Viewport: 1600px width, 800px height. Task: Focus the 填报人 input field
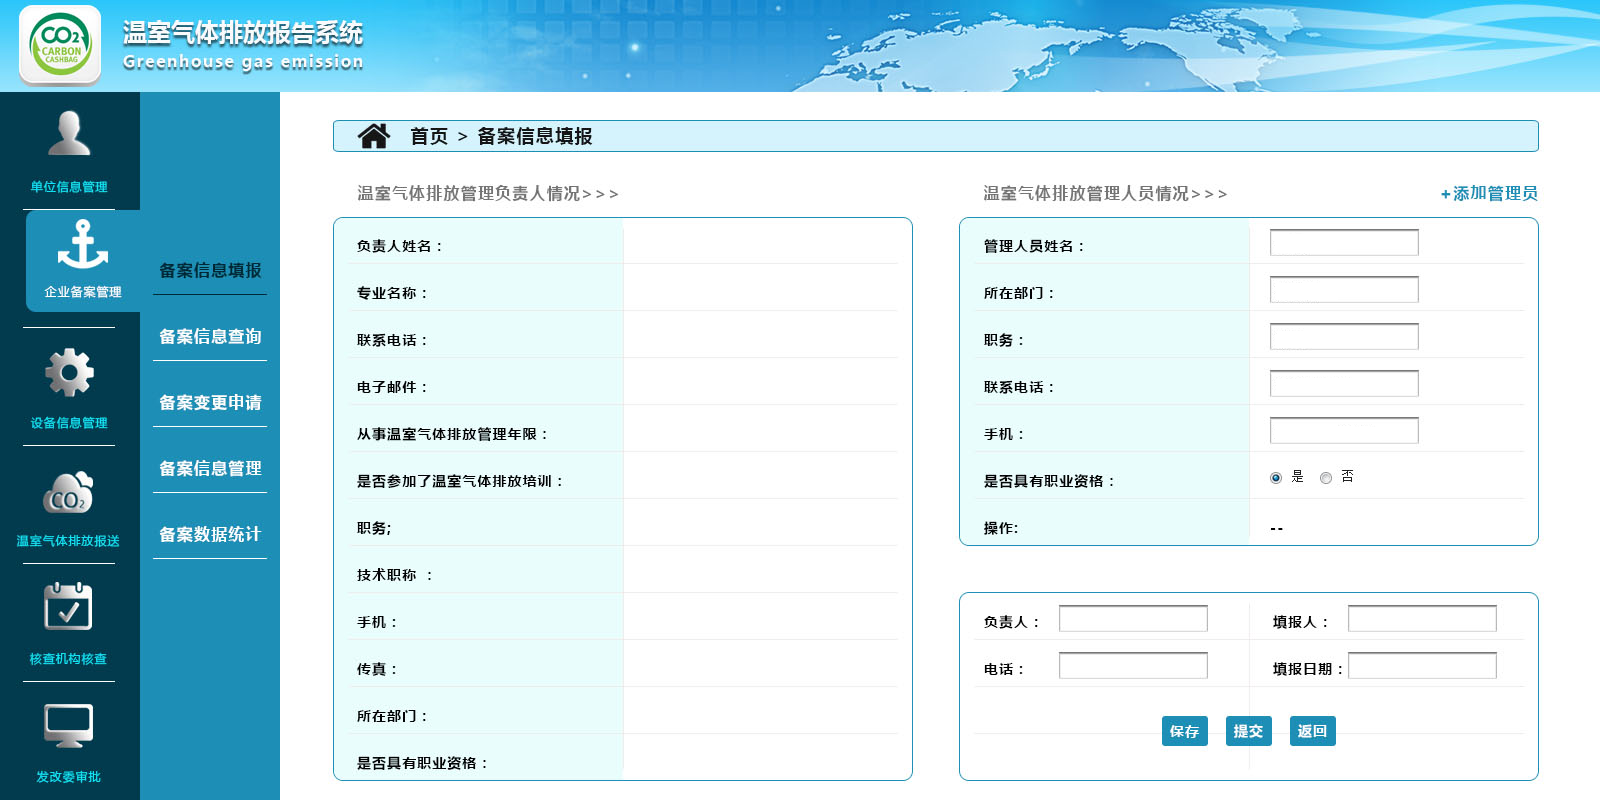point(1422,618)
